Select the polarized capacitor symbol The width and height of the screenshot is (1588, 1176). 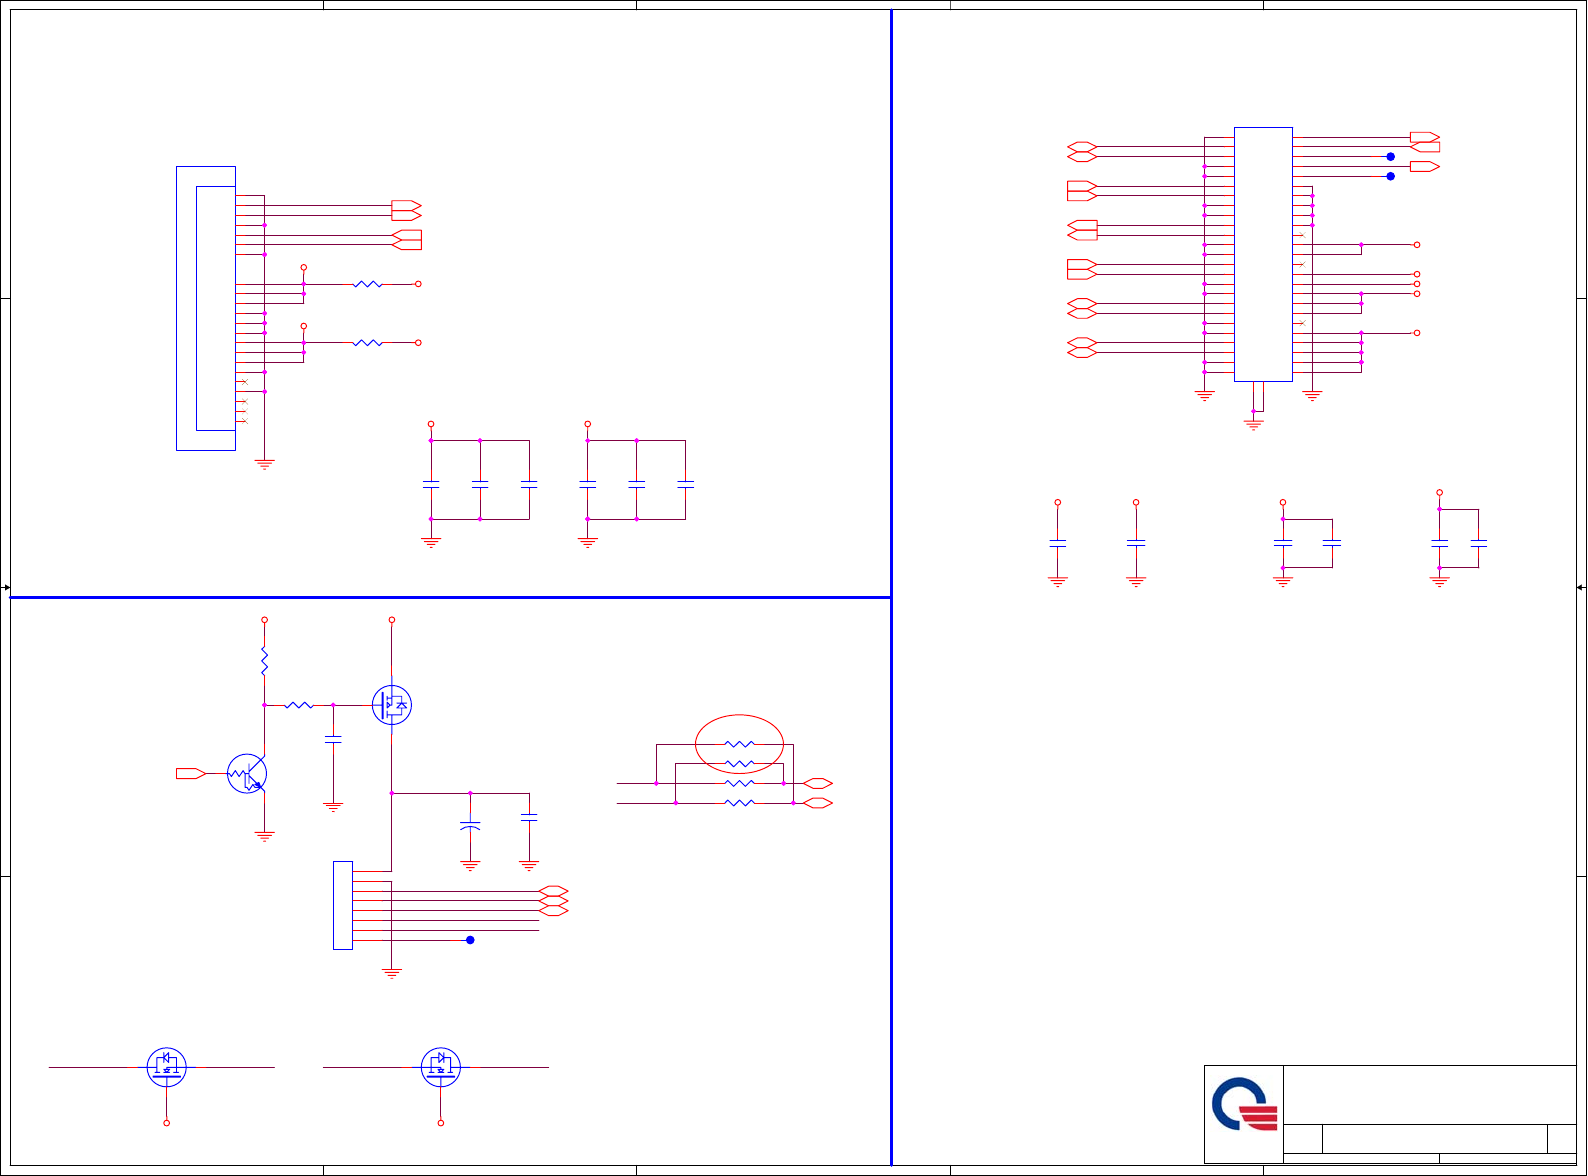[x=470, y=826]
